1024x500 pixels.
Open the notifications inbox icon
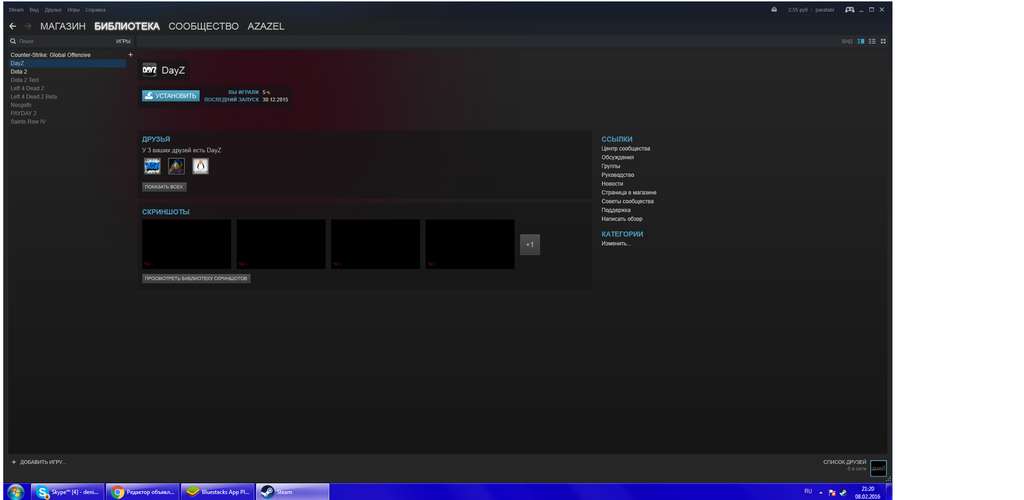coord(774,10)
